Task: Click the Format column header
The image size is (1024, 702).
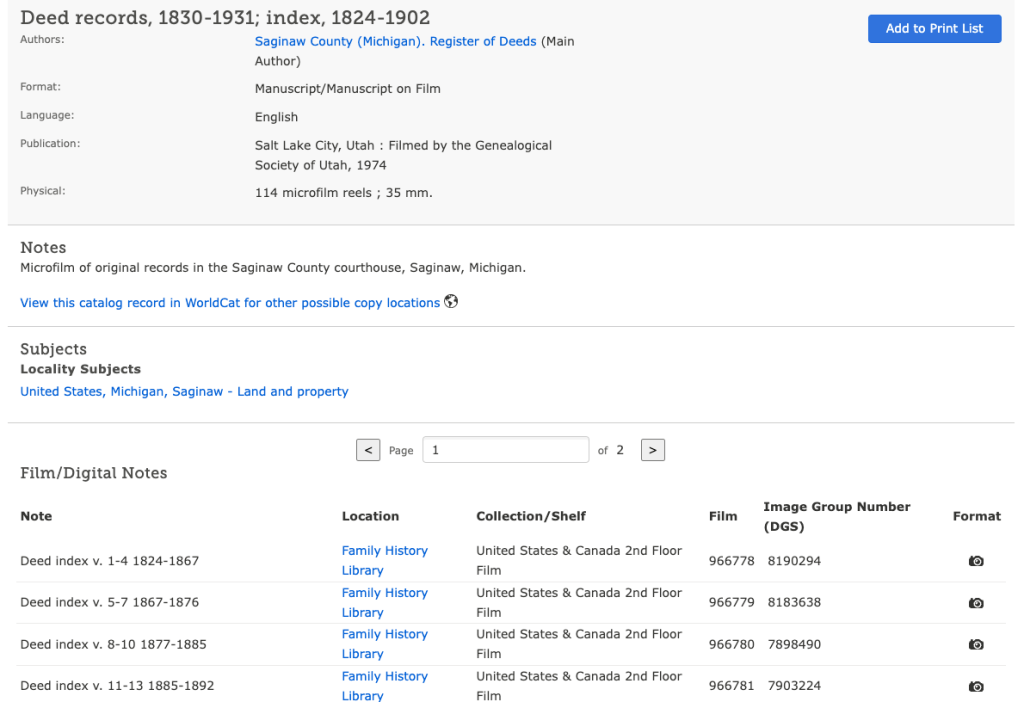Action: point(976,516)
